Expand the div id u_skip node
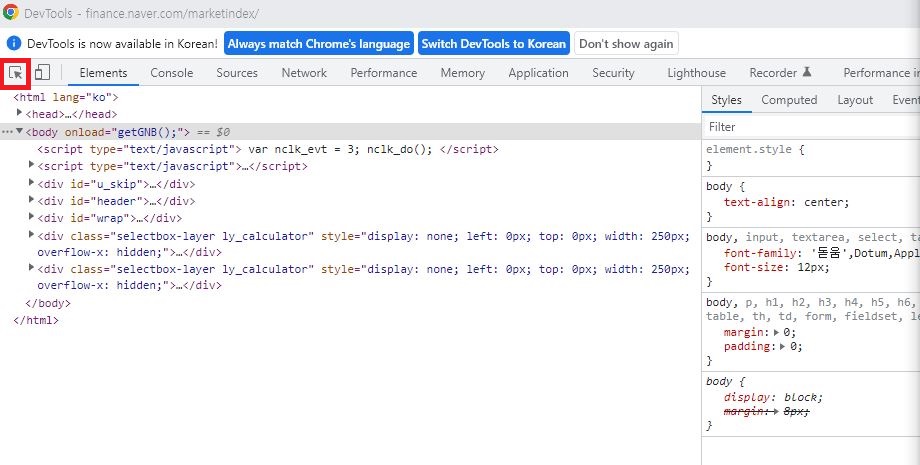Image resolution: width=920 pixels, height=465 pixels. 31,182
